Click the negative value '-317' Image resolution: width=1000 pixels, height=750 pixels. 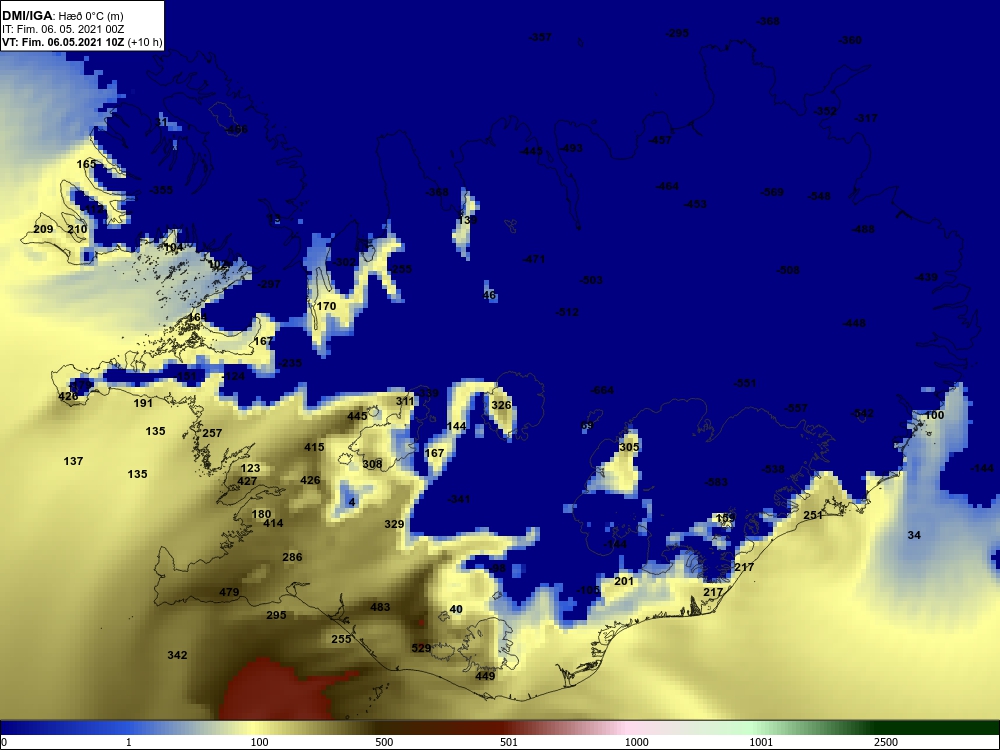(866, 119)
